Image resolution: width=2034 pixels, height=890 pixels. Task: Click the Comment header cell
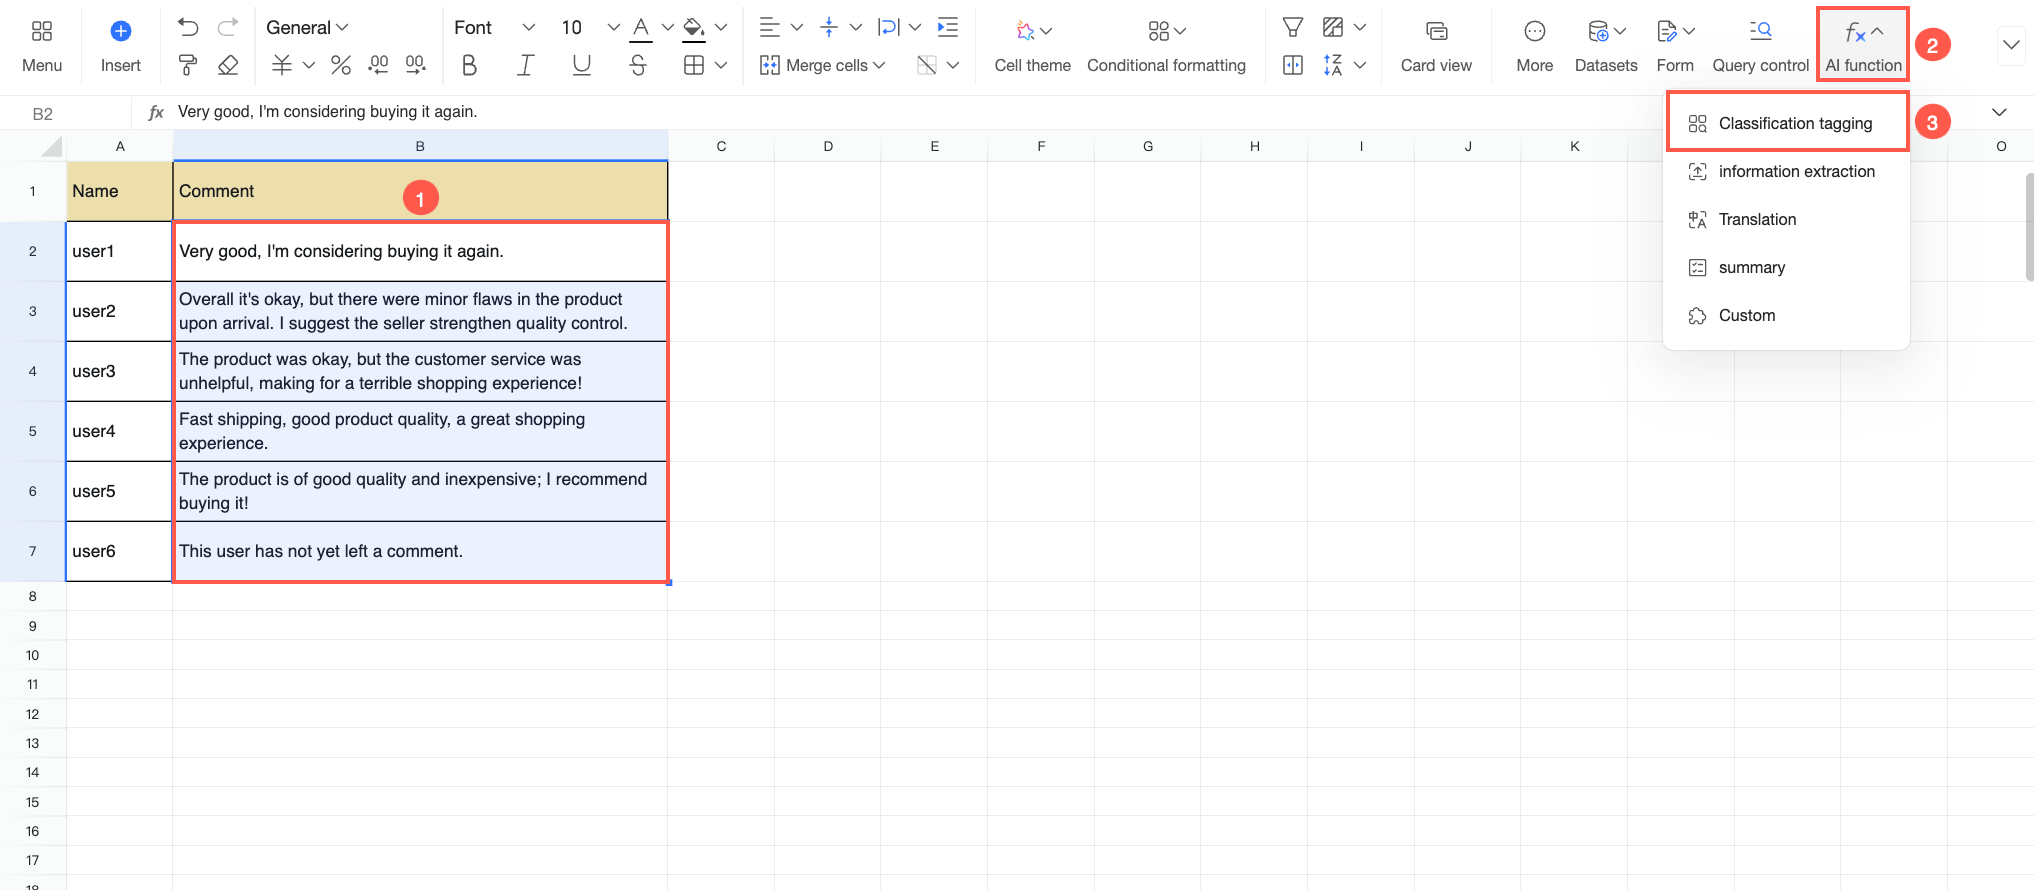pos(420,191)
